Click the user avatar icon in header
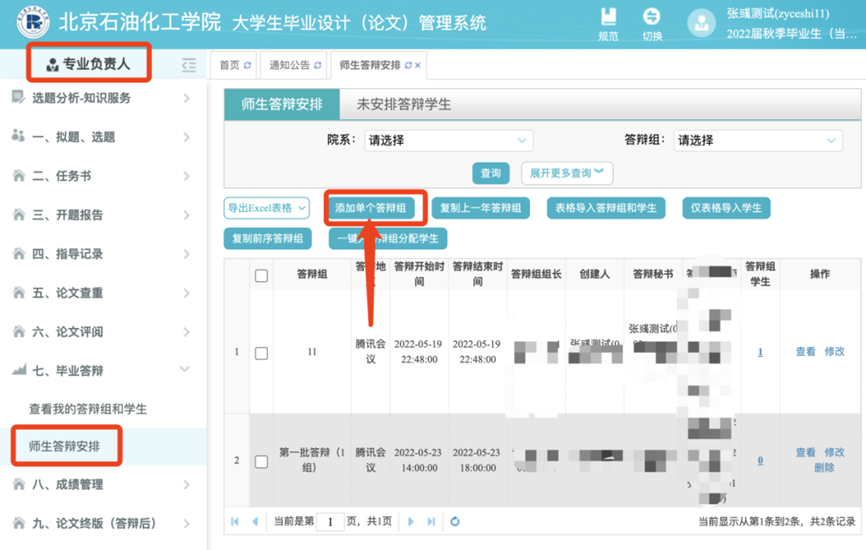Viewport: 866px width, 550px height. (x=702, y=24)
